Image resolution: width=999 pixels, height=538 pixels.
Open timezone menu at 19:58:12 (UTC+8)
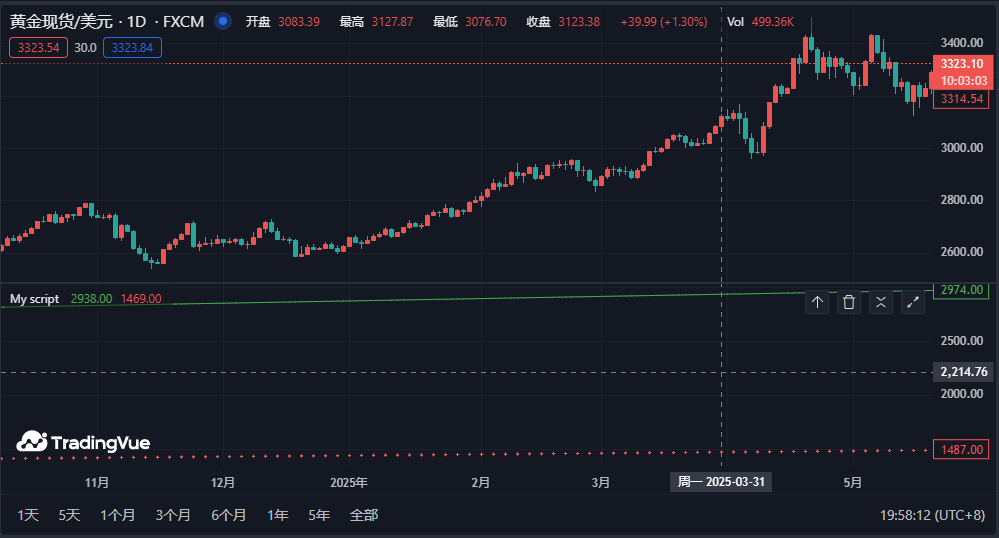[932, 515]
